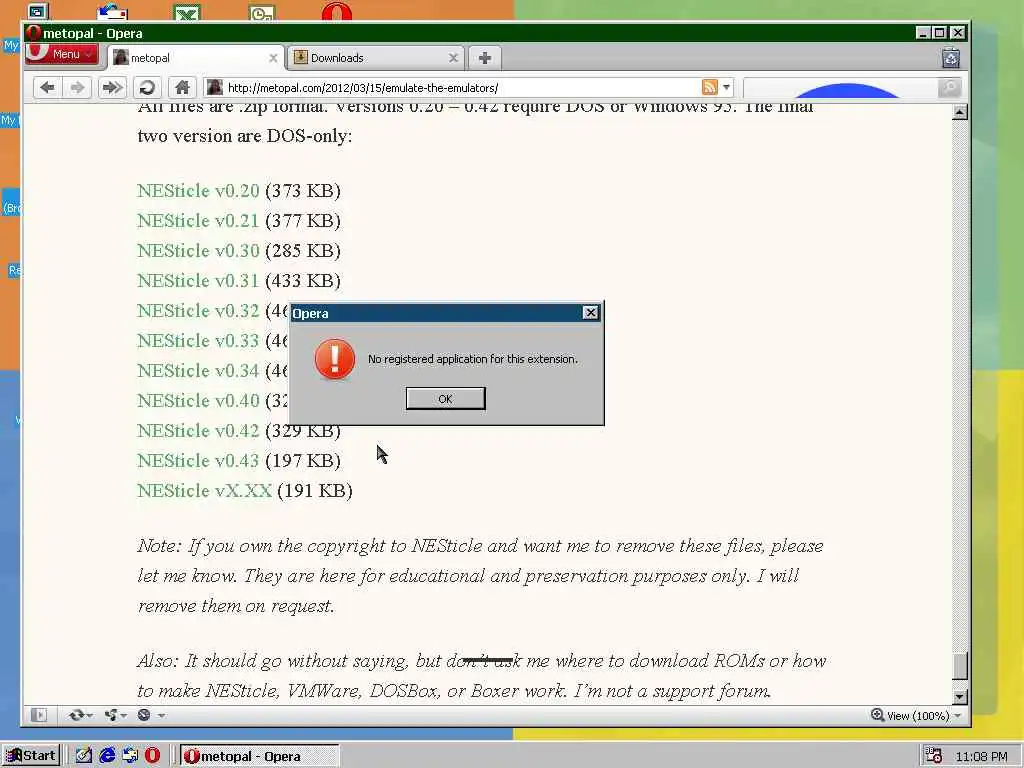
Task: Go to the Home page icon
Action: click(x=182, y=88)
